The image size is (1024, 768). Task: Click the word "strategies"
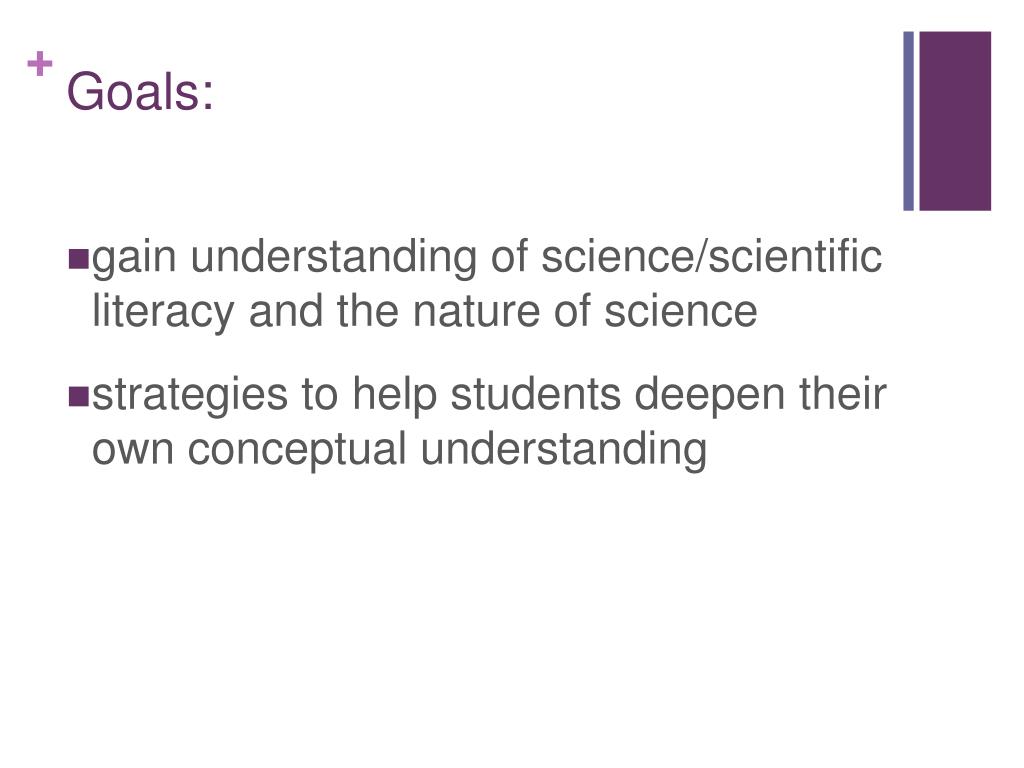189,396
